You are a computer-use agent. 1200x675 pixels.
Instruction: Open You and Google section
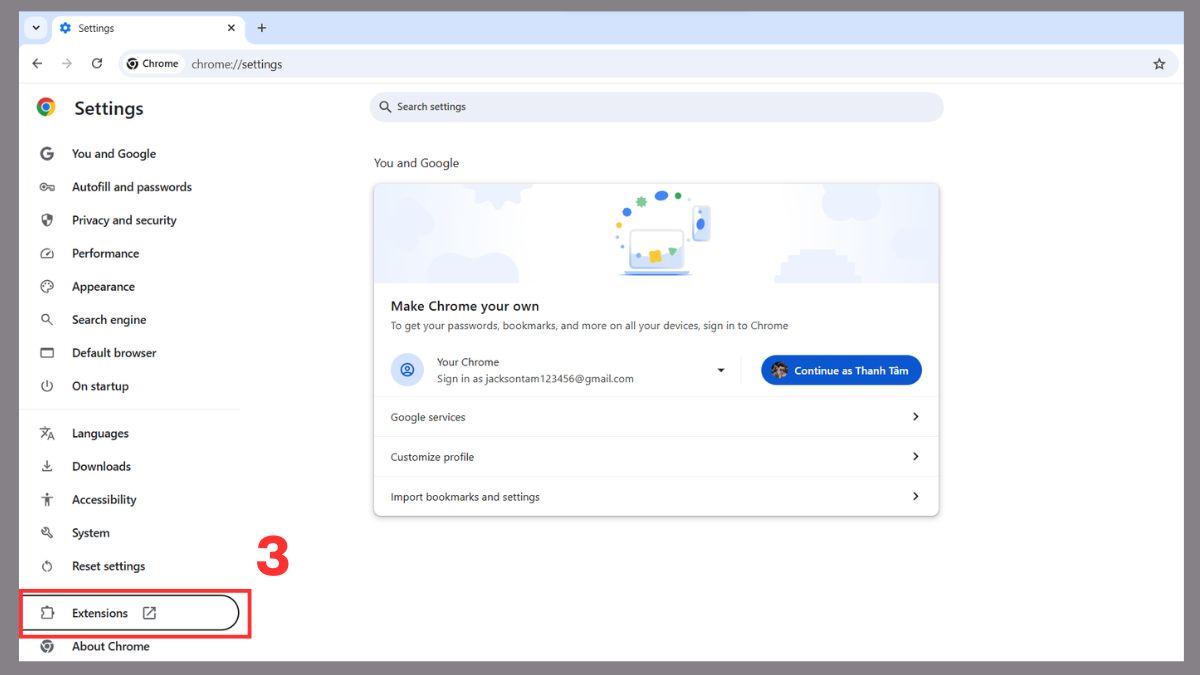click(x=114, y=154)
